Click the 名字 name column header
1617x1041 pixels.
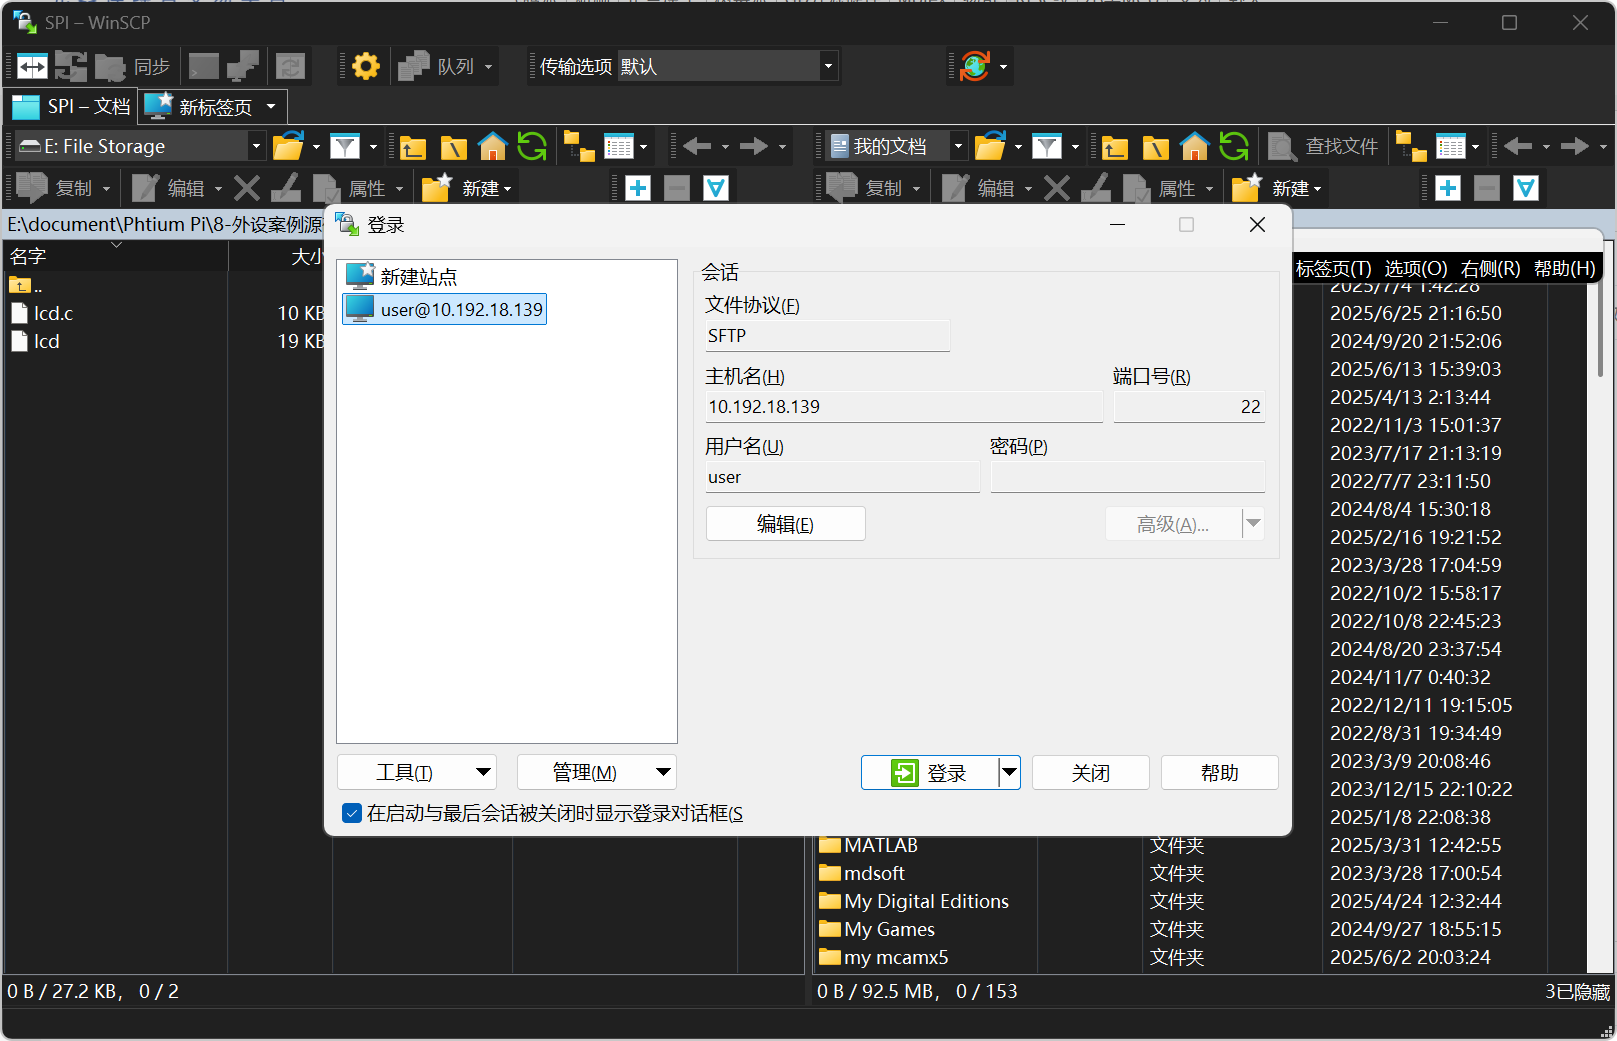click(x=115, y=256)
